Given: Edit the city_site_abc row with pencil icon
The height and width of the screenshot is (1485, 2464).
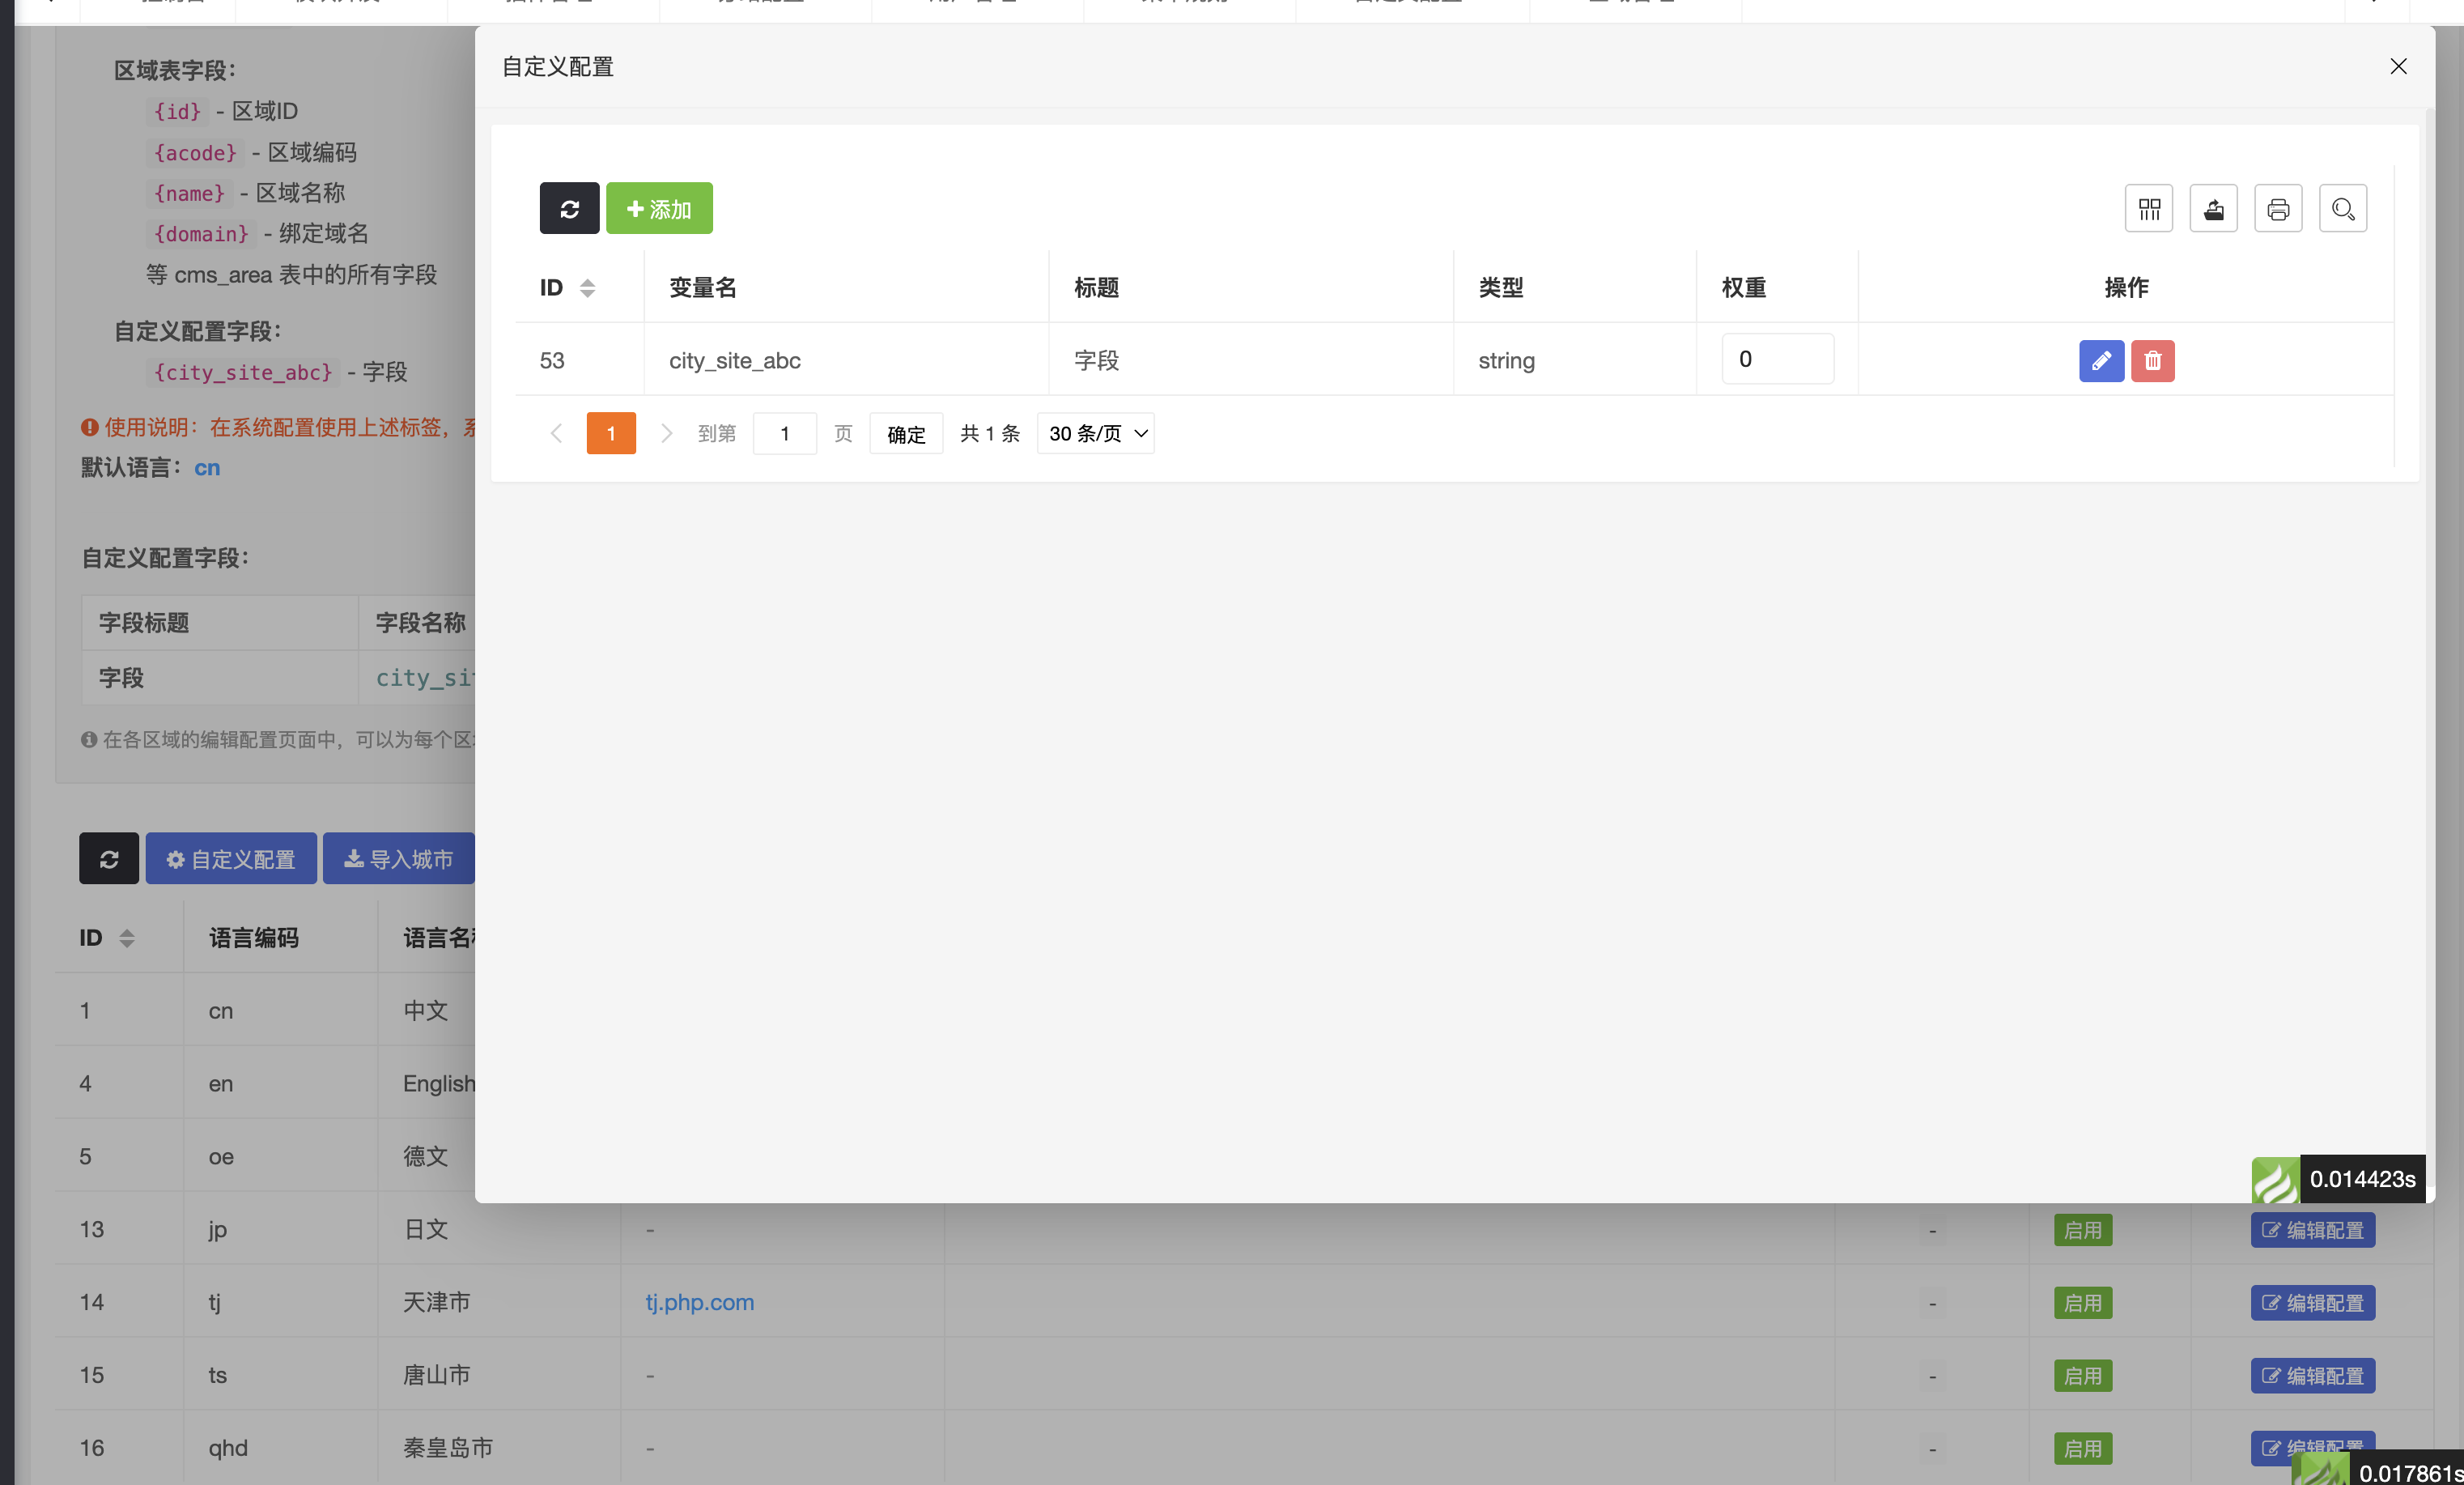Looking at the screenshot, I should [x=2101, y=360].
